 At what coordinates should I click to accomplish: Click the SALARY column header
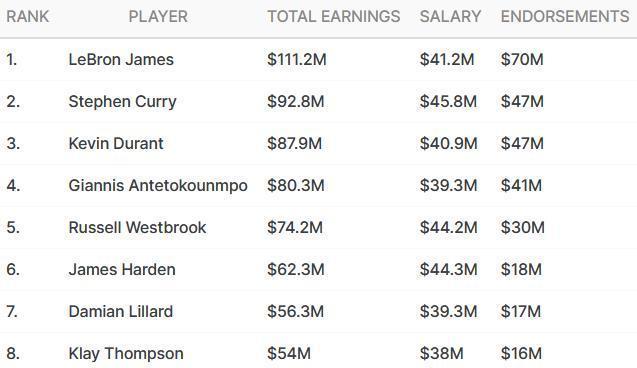[x=450, y=17]
